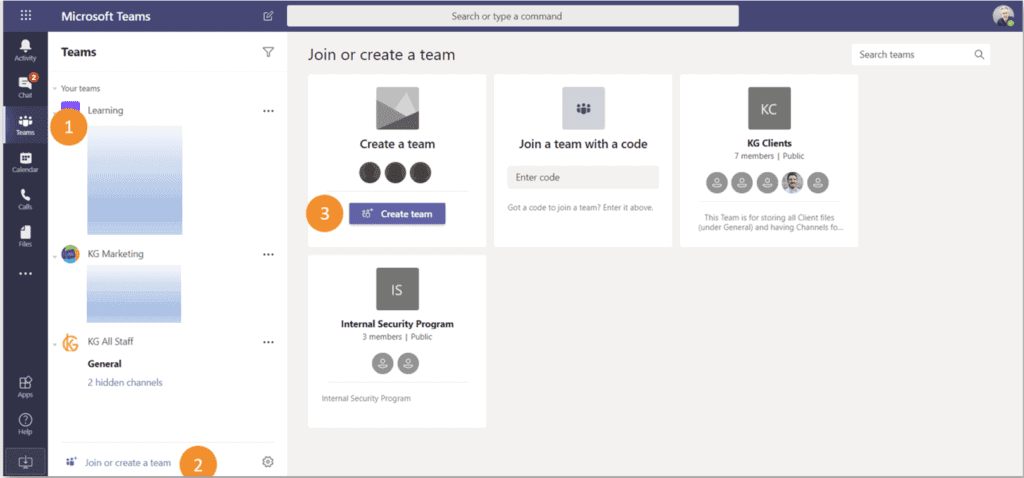The width and height of the screenshot is (1024, 478).
Task: Open the Calendar view
Action: pos(25,162)
